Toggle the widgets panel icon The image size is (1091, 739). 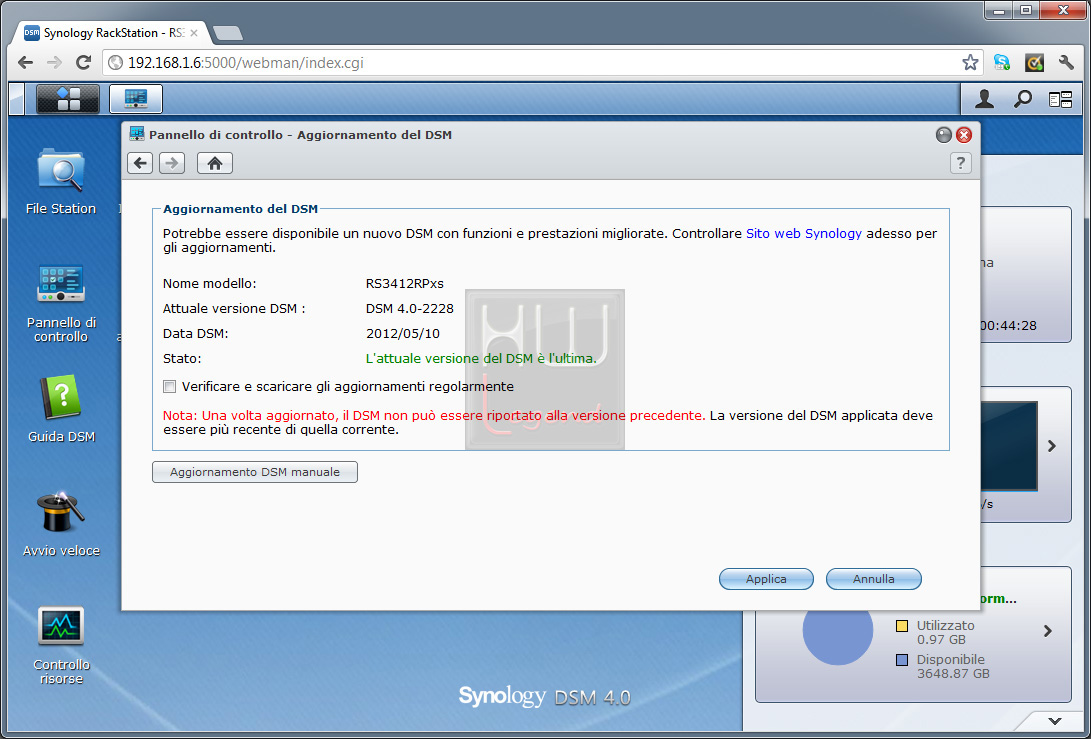click(1060, 100)
